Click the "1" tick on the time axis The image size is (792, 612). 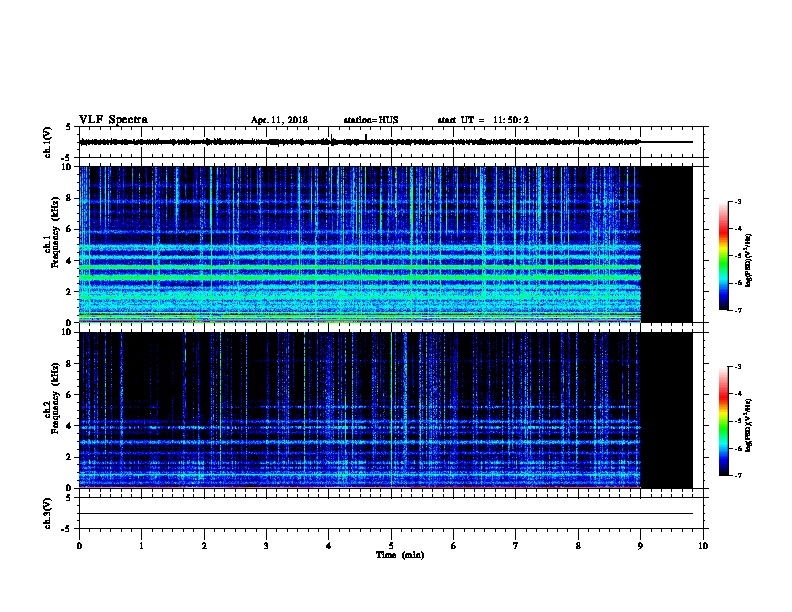click(141, 546)
